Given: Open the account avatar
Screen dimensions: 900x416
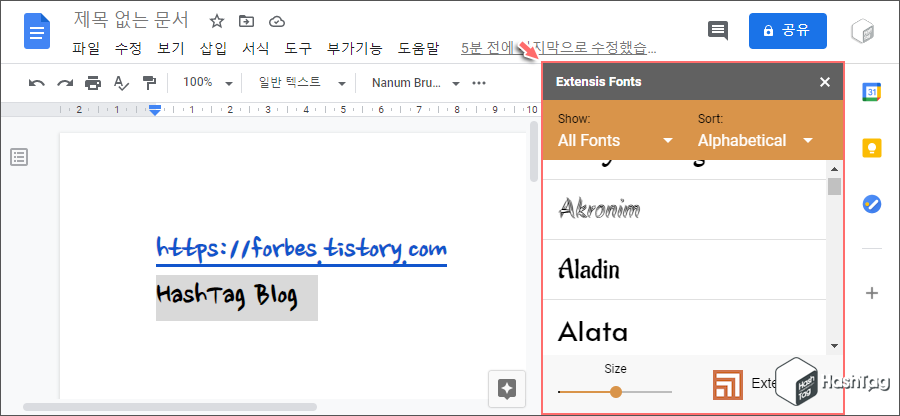Looking at the screenshot, I should [864, 31].
